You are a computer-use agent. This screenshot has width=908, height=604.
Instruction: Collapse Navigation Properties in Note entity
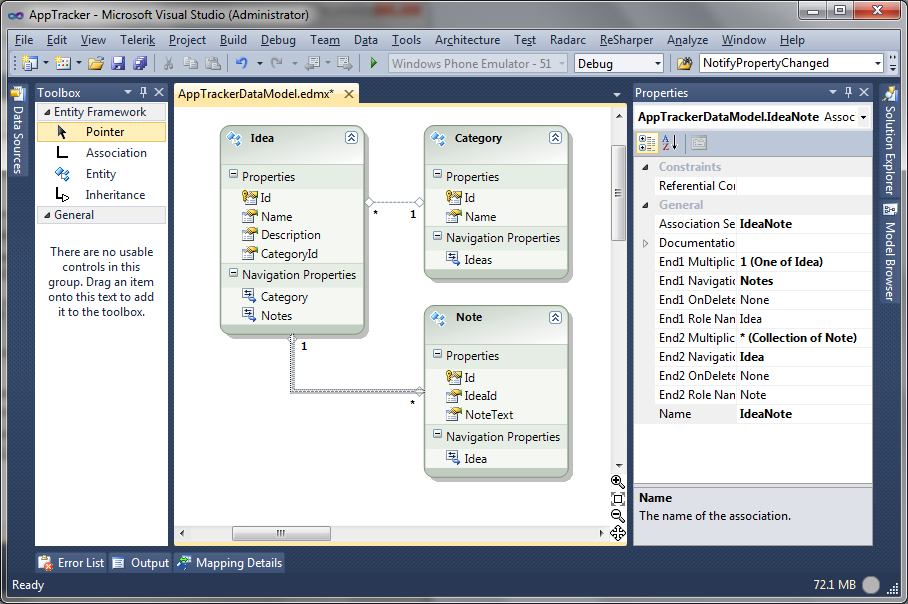[x=437, y=434]
